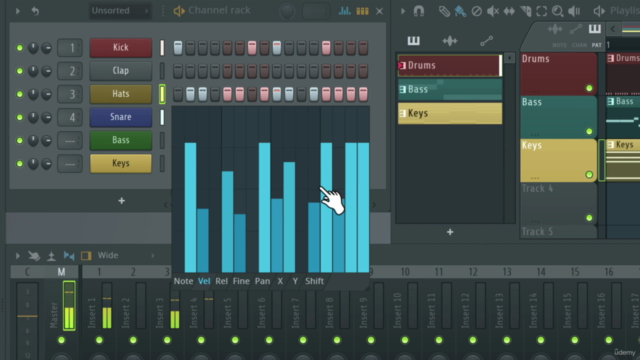Mute the Clap channel green light

pos(19,71)
